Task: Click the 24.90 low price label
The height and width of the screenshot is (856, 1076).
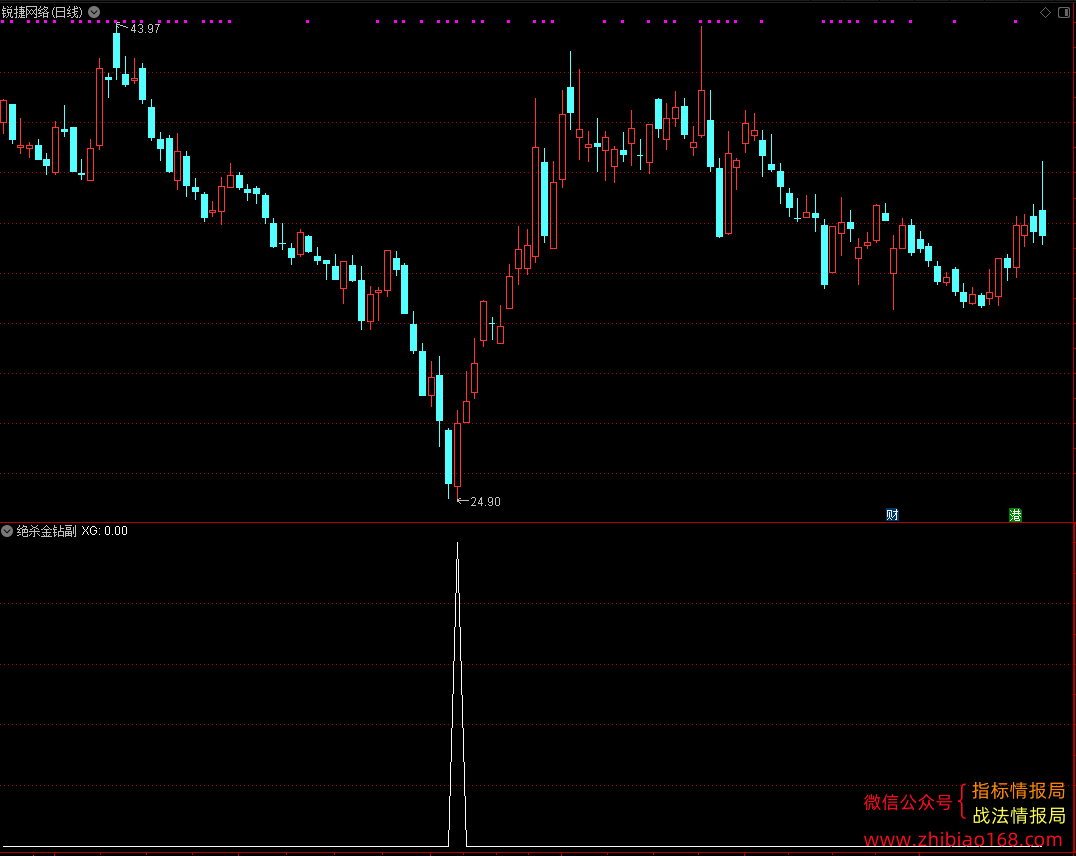Action: click(x=485, y=502)
